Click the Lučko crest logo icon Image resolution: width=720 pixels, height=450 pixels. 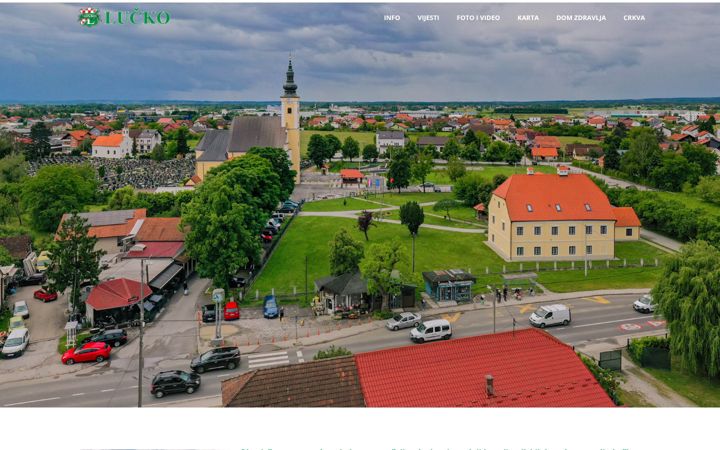(x=89, y=17)
